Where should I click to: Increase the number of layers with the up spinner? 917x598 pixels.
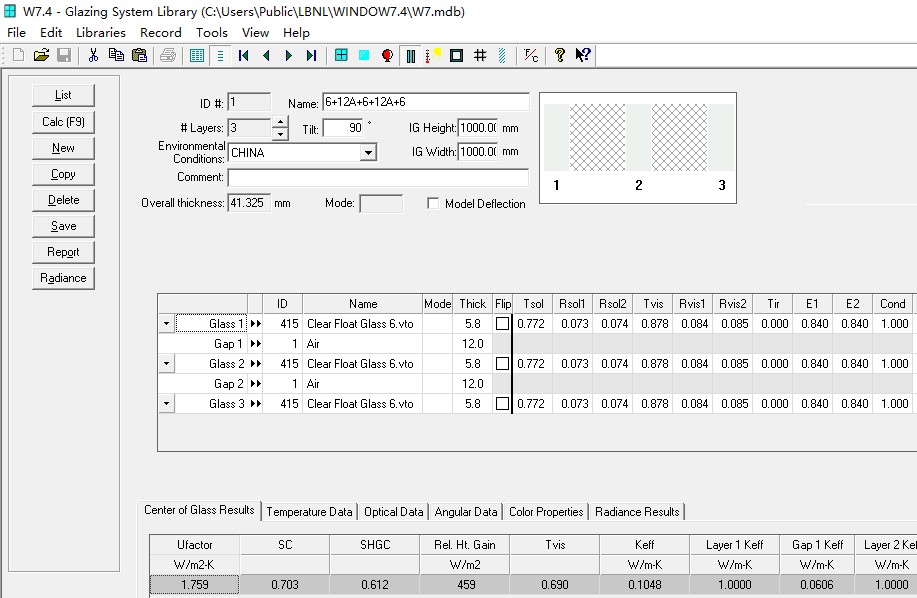pyautogui.click(x=278, y=123)
